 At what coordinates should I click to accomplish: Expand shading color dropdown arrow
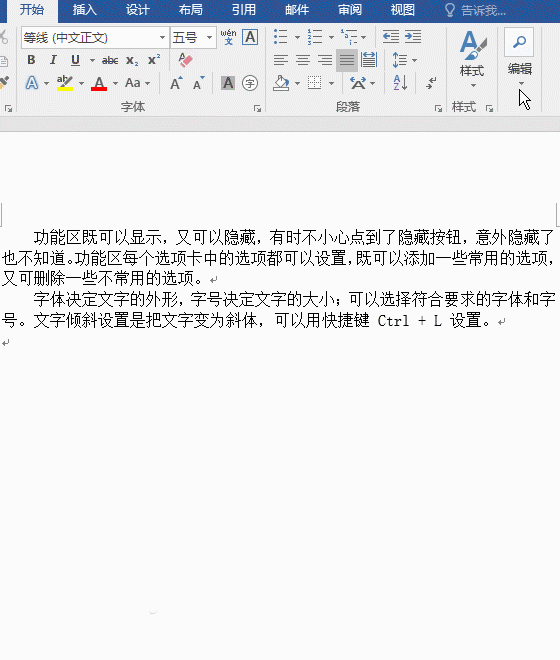pos(297,83)
